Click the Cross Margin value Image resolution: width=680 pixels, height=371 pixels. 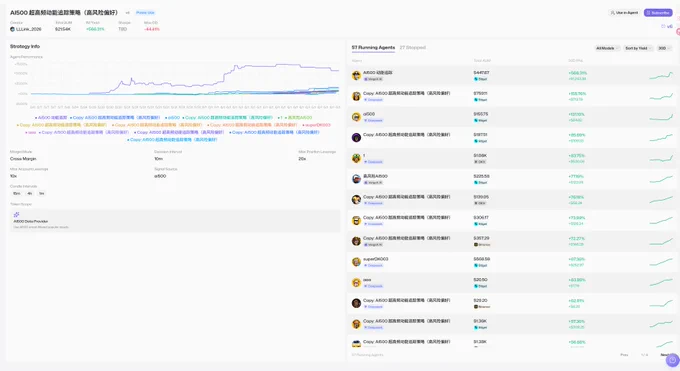click(x=23, y=159)
